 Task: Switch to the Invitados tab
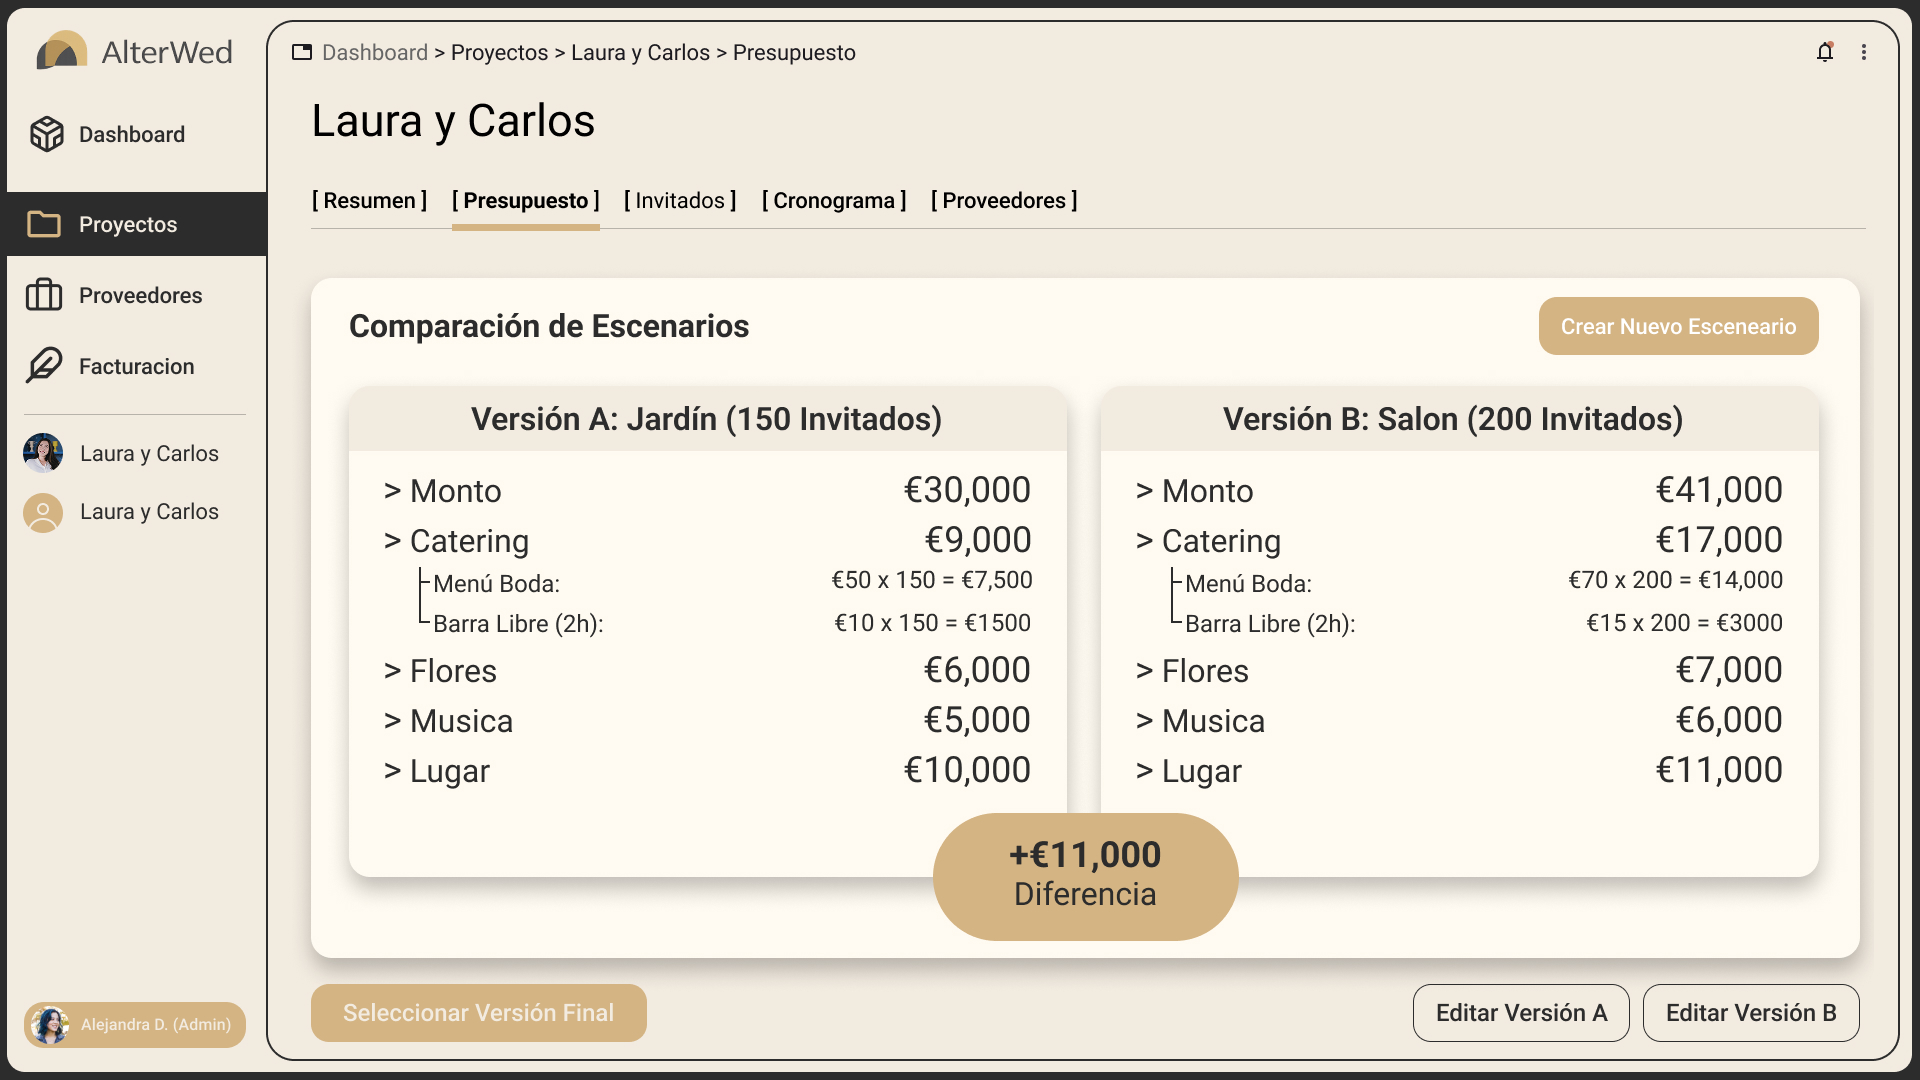(x=679, y=200)
